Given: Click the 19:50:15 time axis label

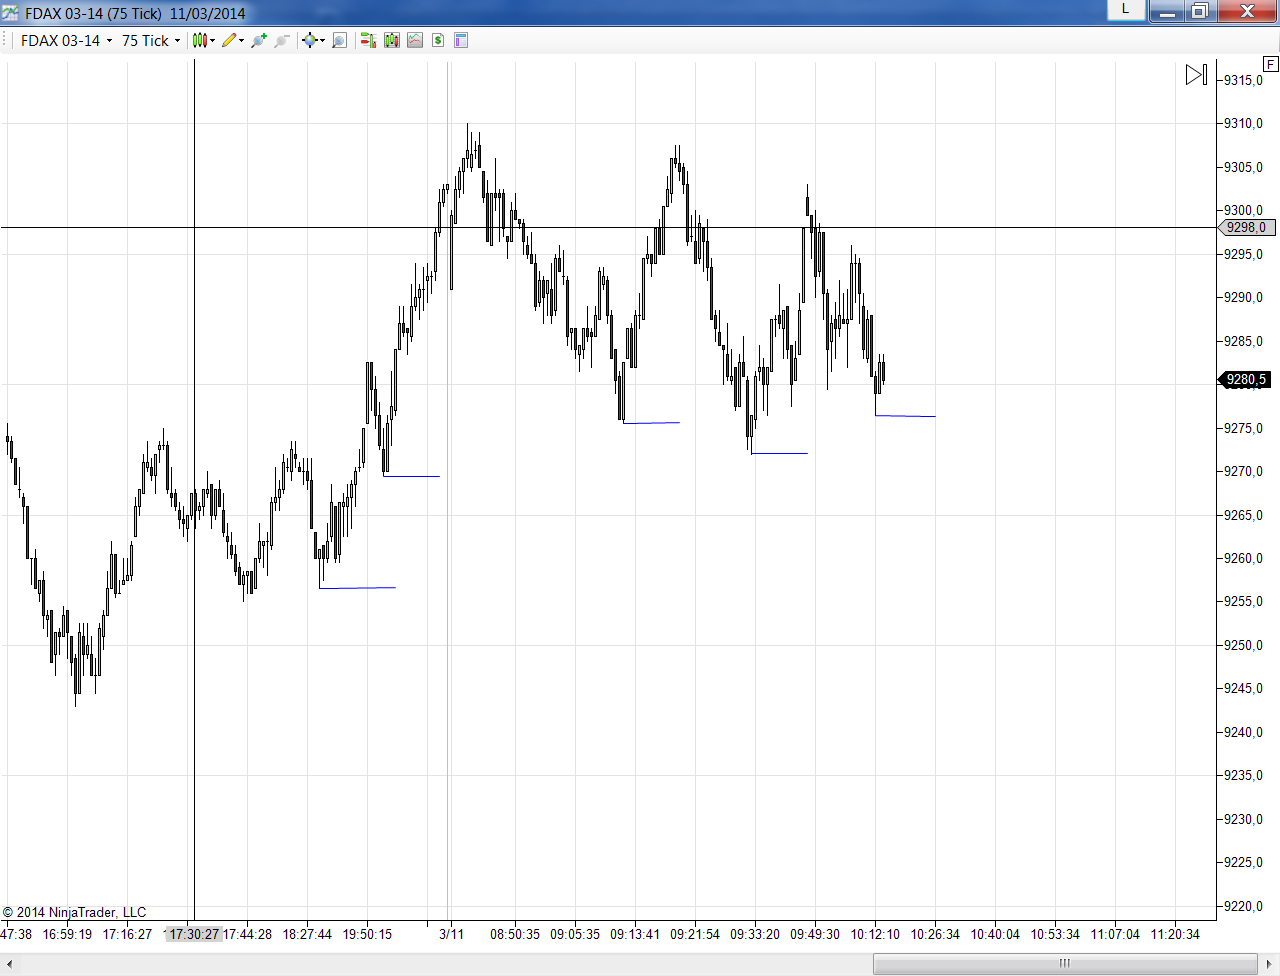Looking at the screenshot, I should pos(367,934).
